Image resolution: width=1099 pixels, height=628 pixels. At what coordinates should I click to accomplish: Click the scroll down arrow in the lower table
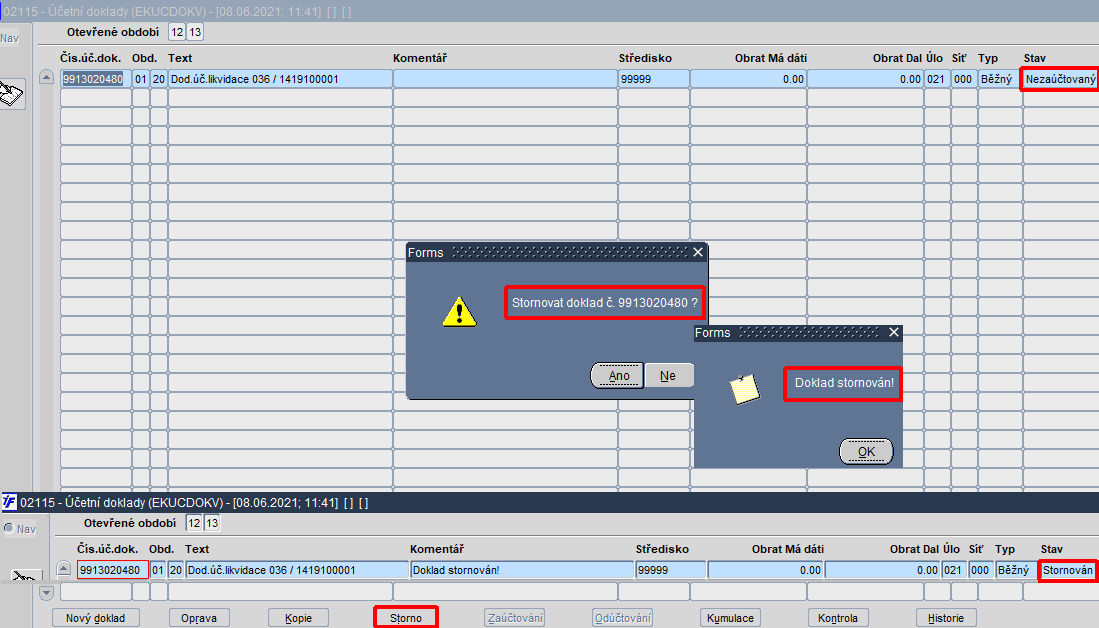(46, 592)
